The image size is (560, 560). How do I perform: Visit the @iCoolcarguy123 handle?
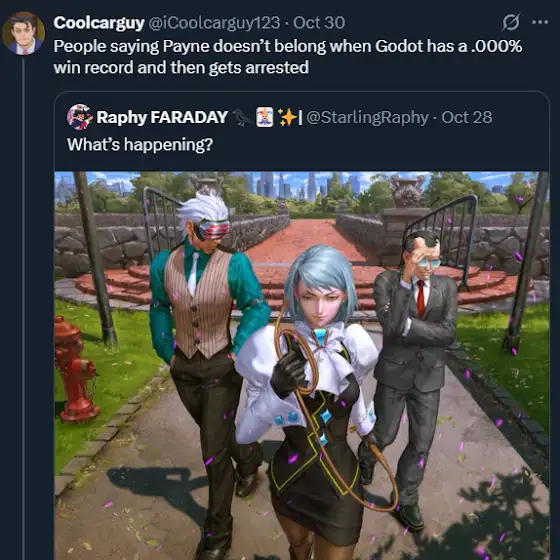214,23
